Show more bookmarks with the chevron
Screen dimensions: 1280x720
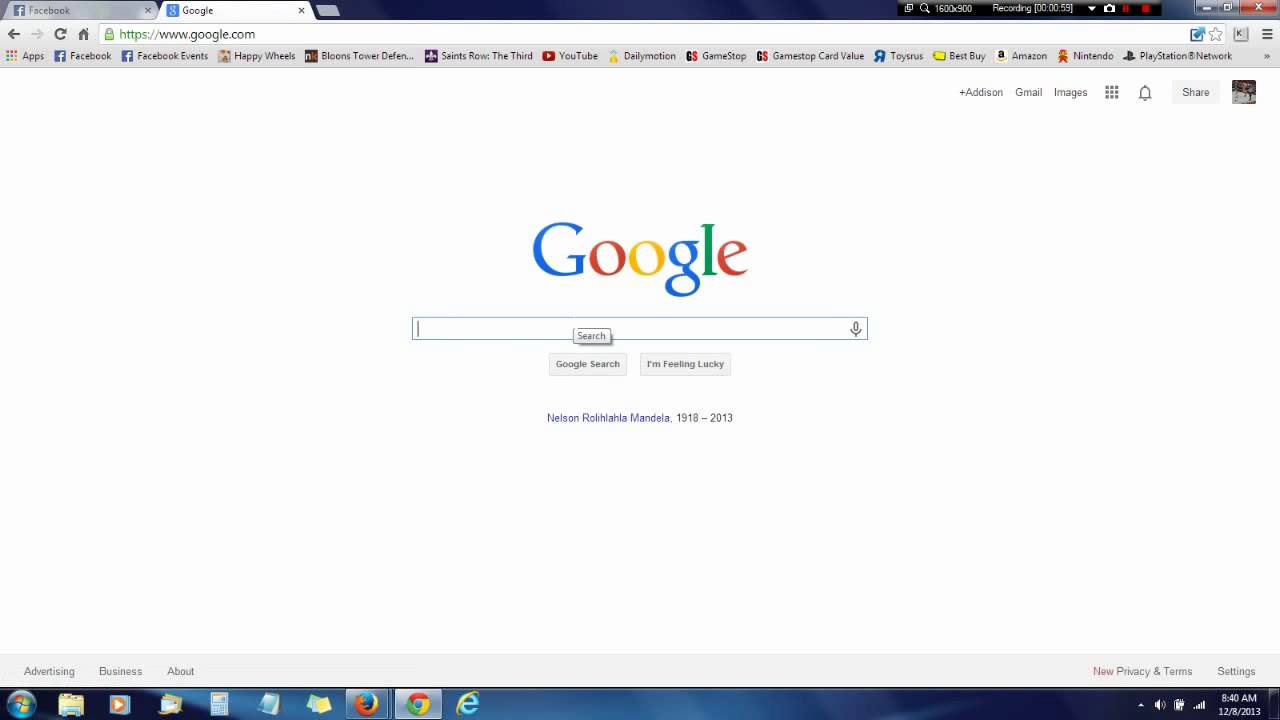click(x=1268, y=56)
